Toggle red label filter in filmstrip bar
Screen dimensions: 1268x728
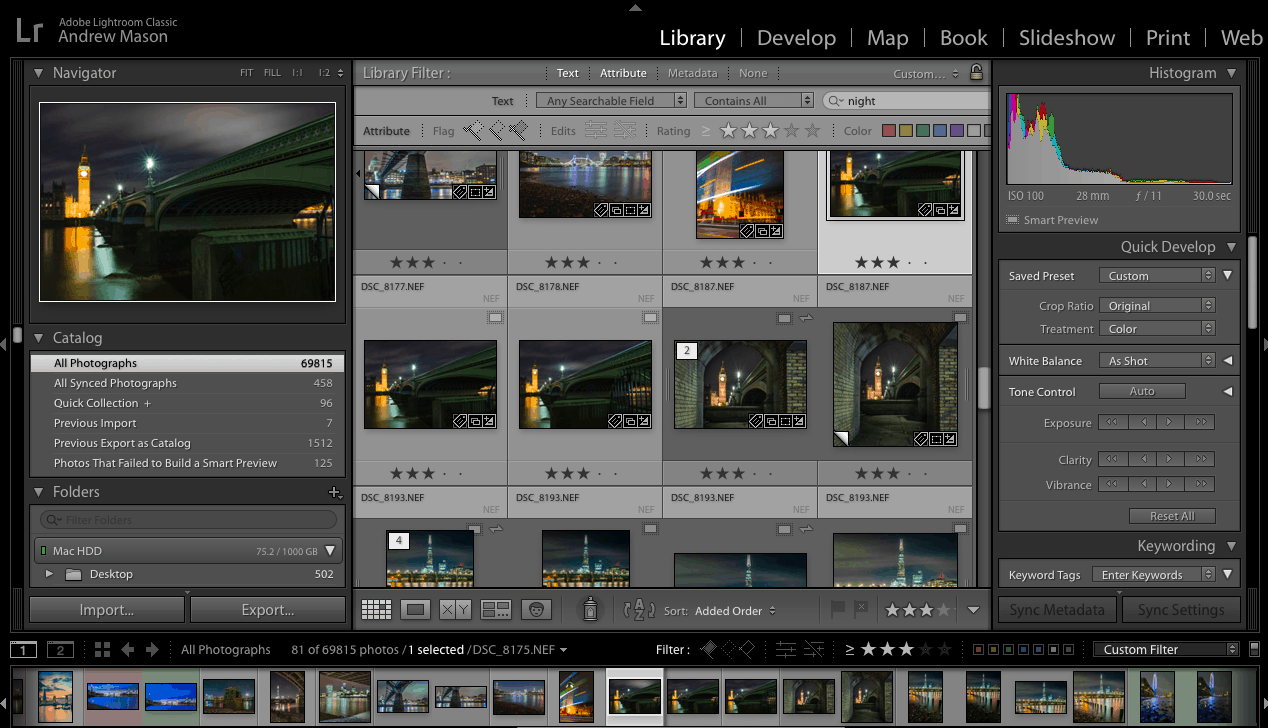pos(977,649)
